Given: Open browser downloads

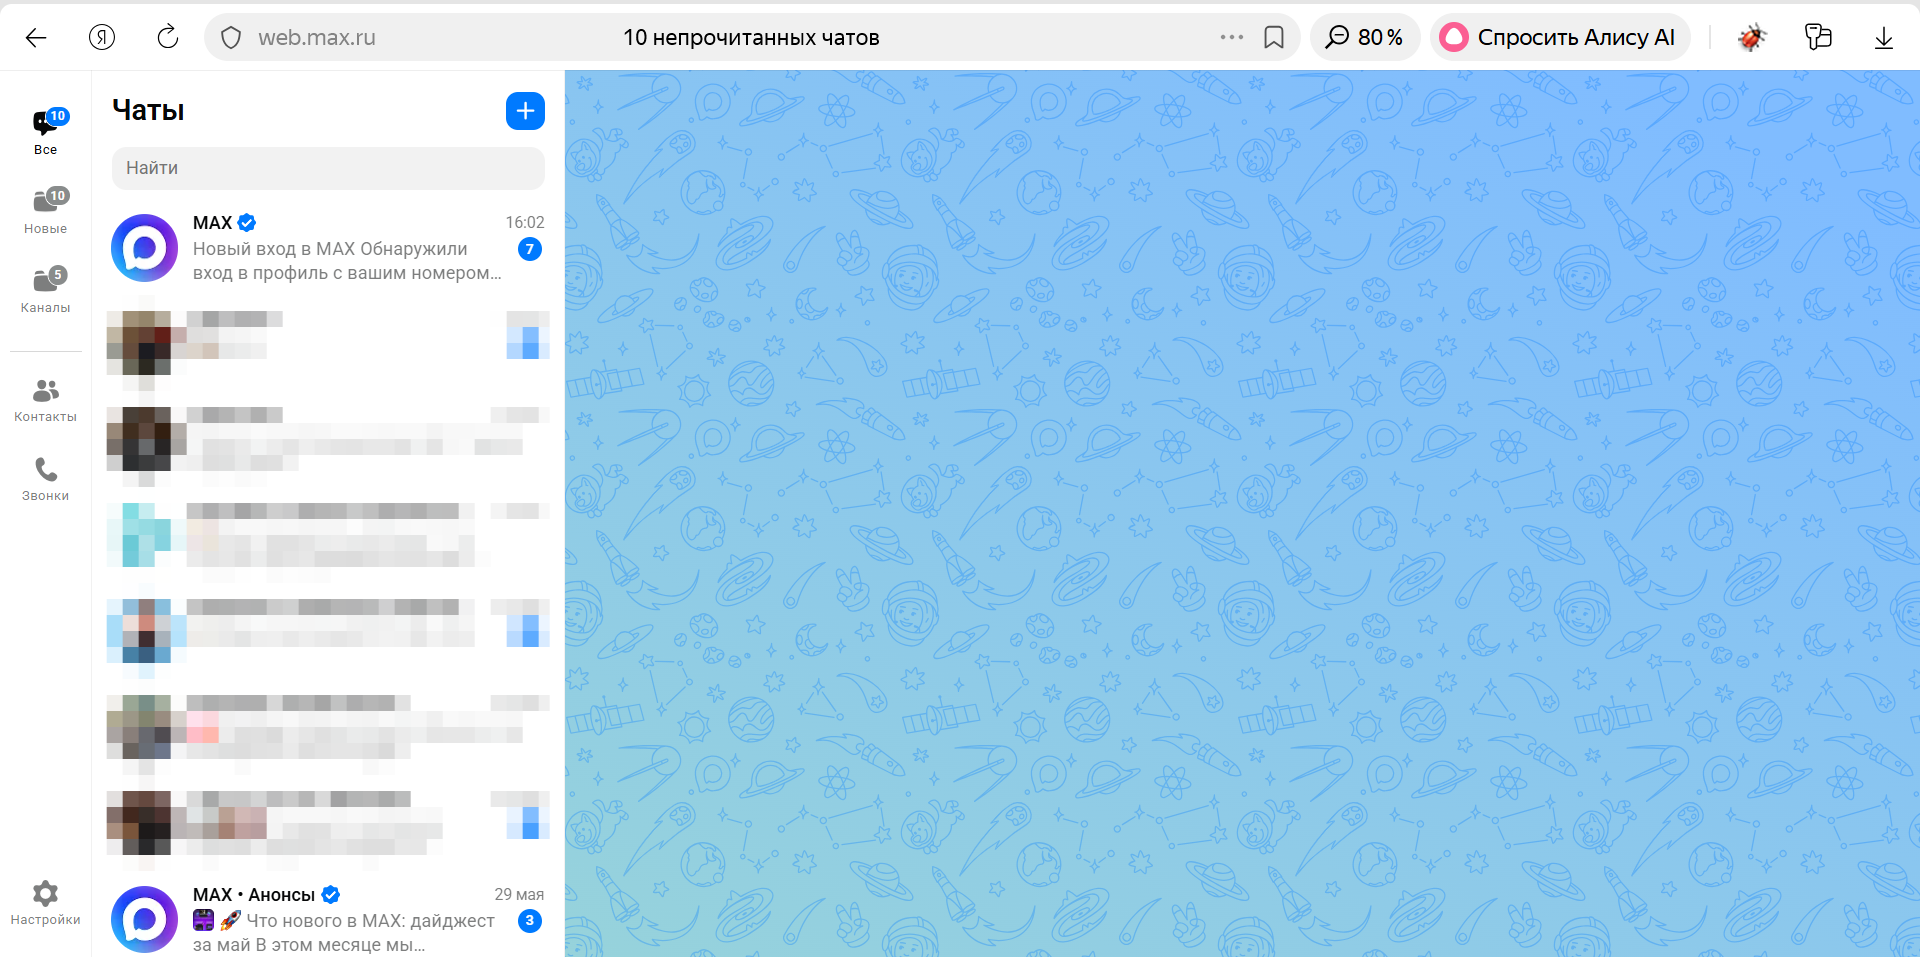Looking at the screenshot, I should point(1884,38).
